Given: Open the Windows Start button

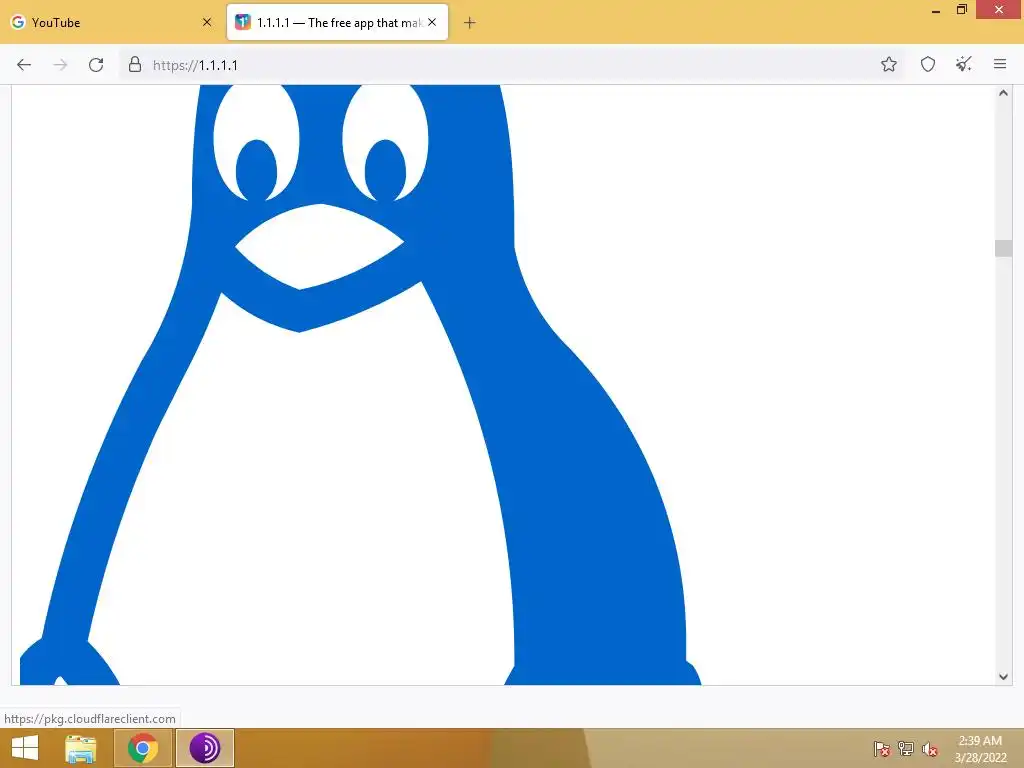Looking at the screenshot, I should 25,748.
